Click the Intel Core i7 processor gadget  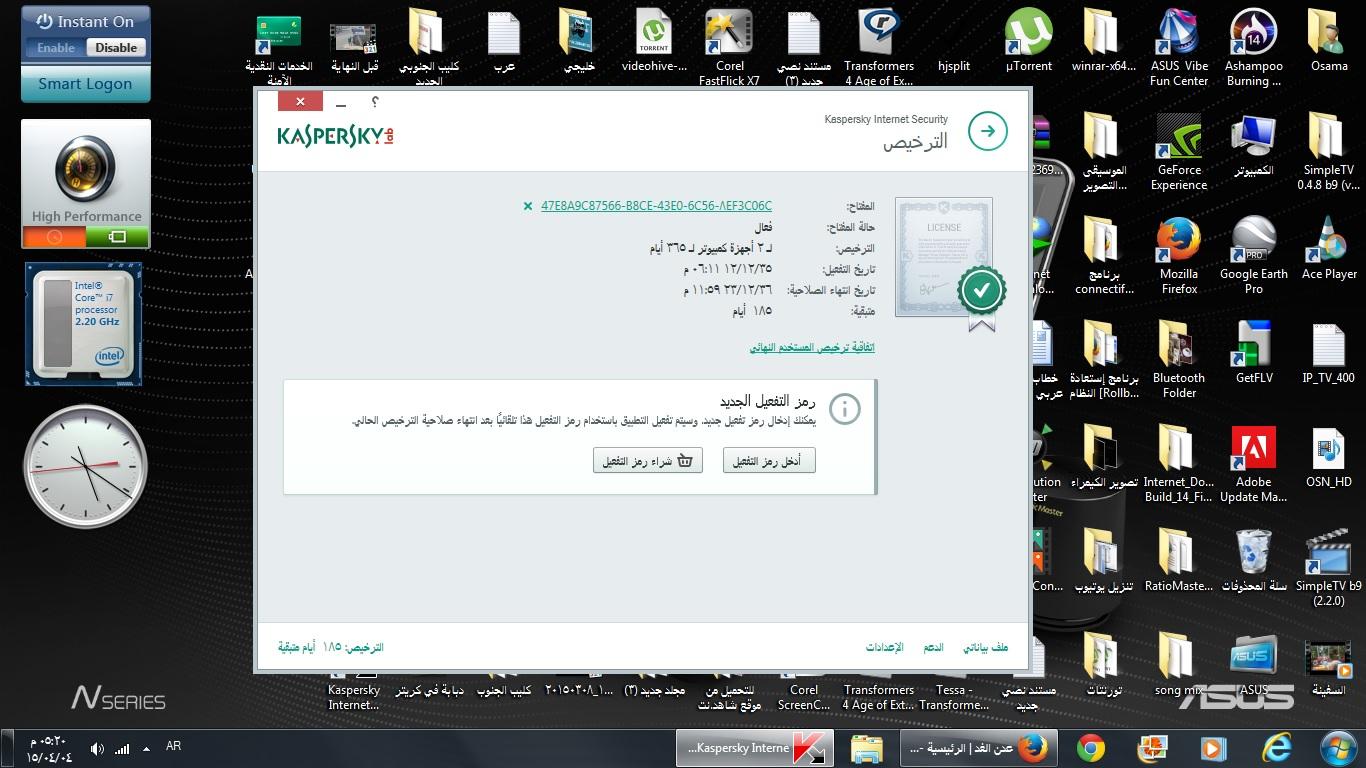[x=84, y=324]
